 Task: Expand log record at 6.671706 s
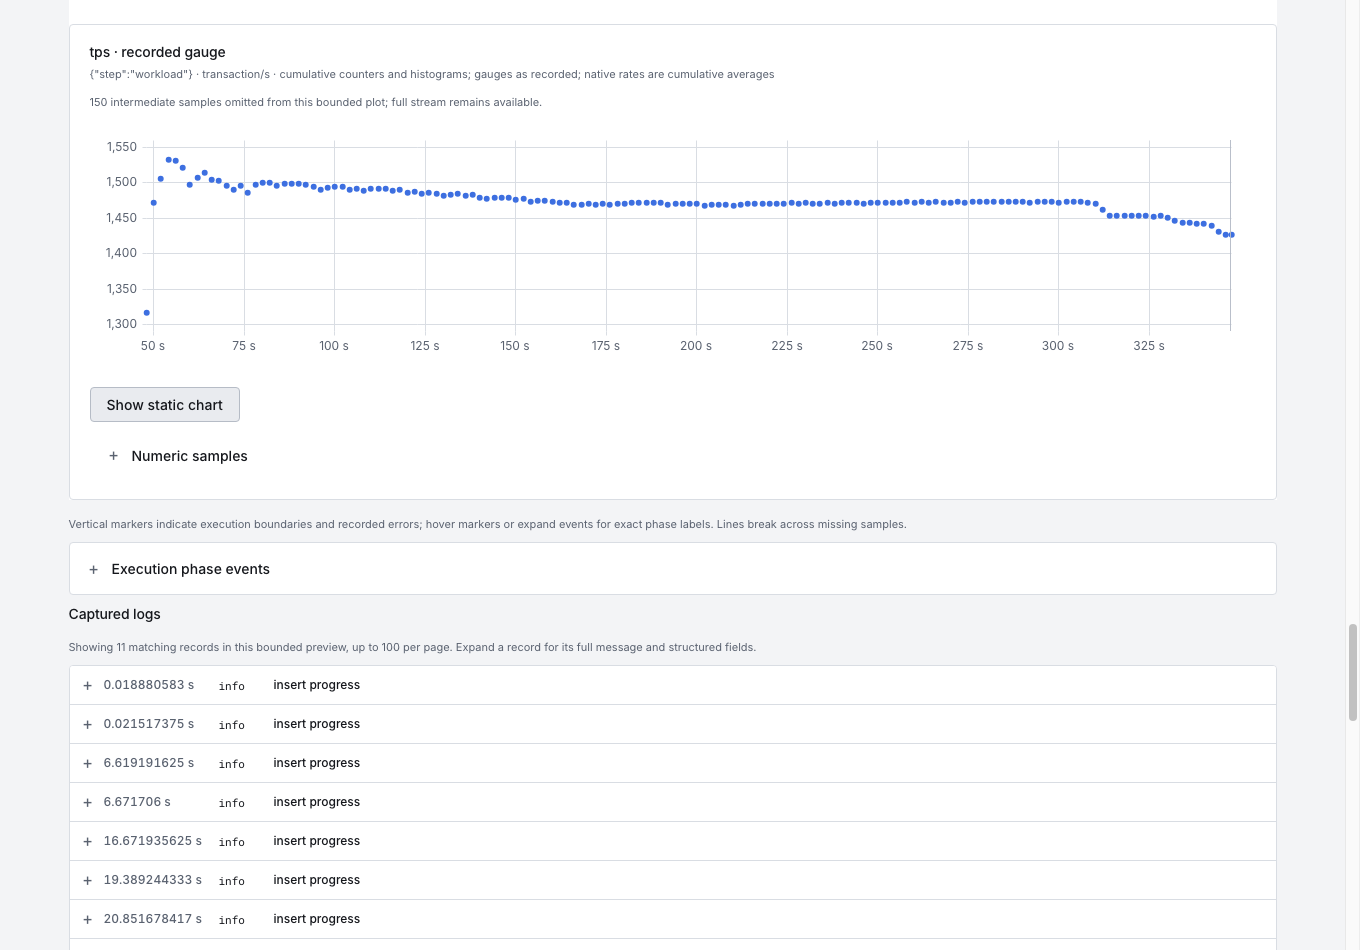click(672, 802)
